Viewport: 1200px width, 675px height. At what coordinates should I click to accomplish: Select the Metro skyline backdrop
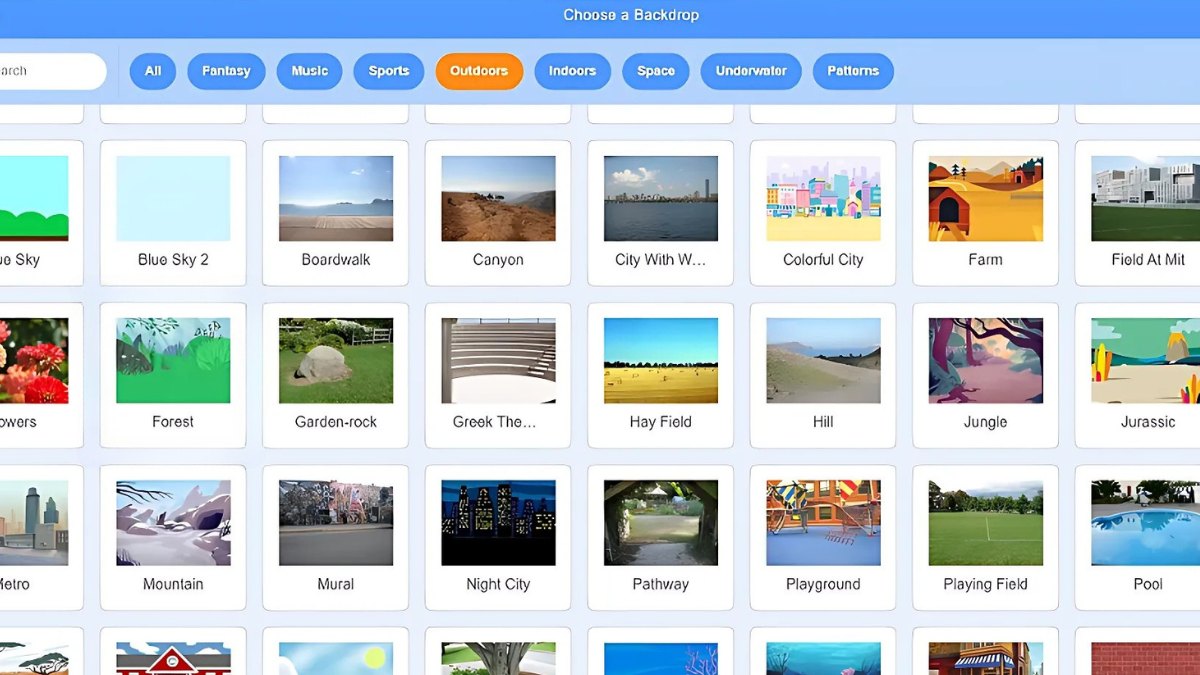coord(40,538)
